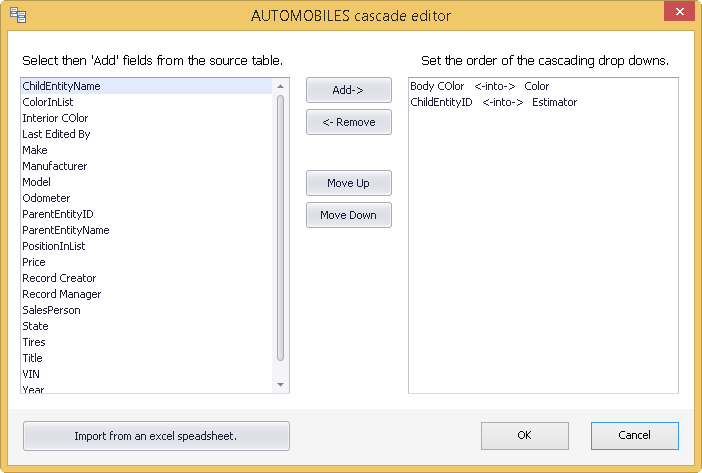Screen dimensions: 702x473
Task: Choose Interior COlor from the source fields
Action: 146,118
